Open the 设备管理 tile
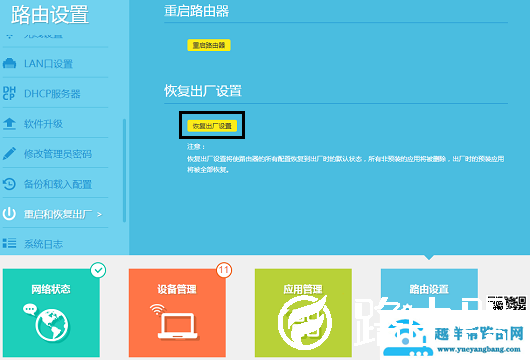This screenshot has width=530, height=360. pyautogui.click(x=177, y=313)
